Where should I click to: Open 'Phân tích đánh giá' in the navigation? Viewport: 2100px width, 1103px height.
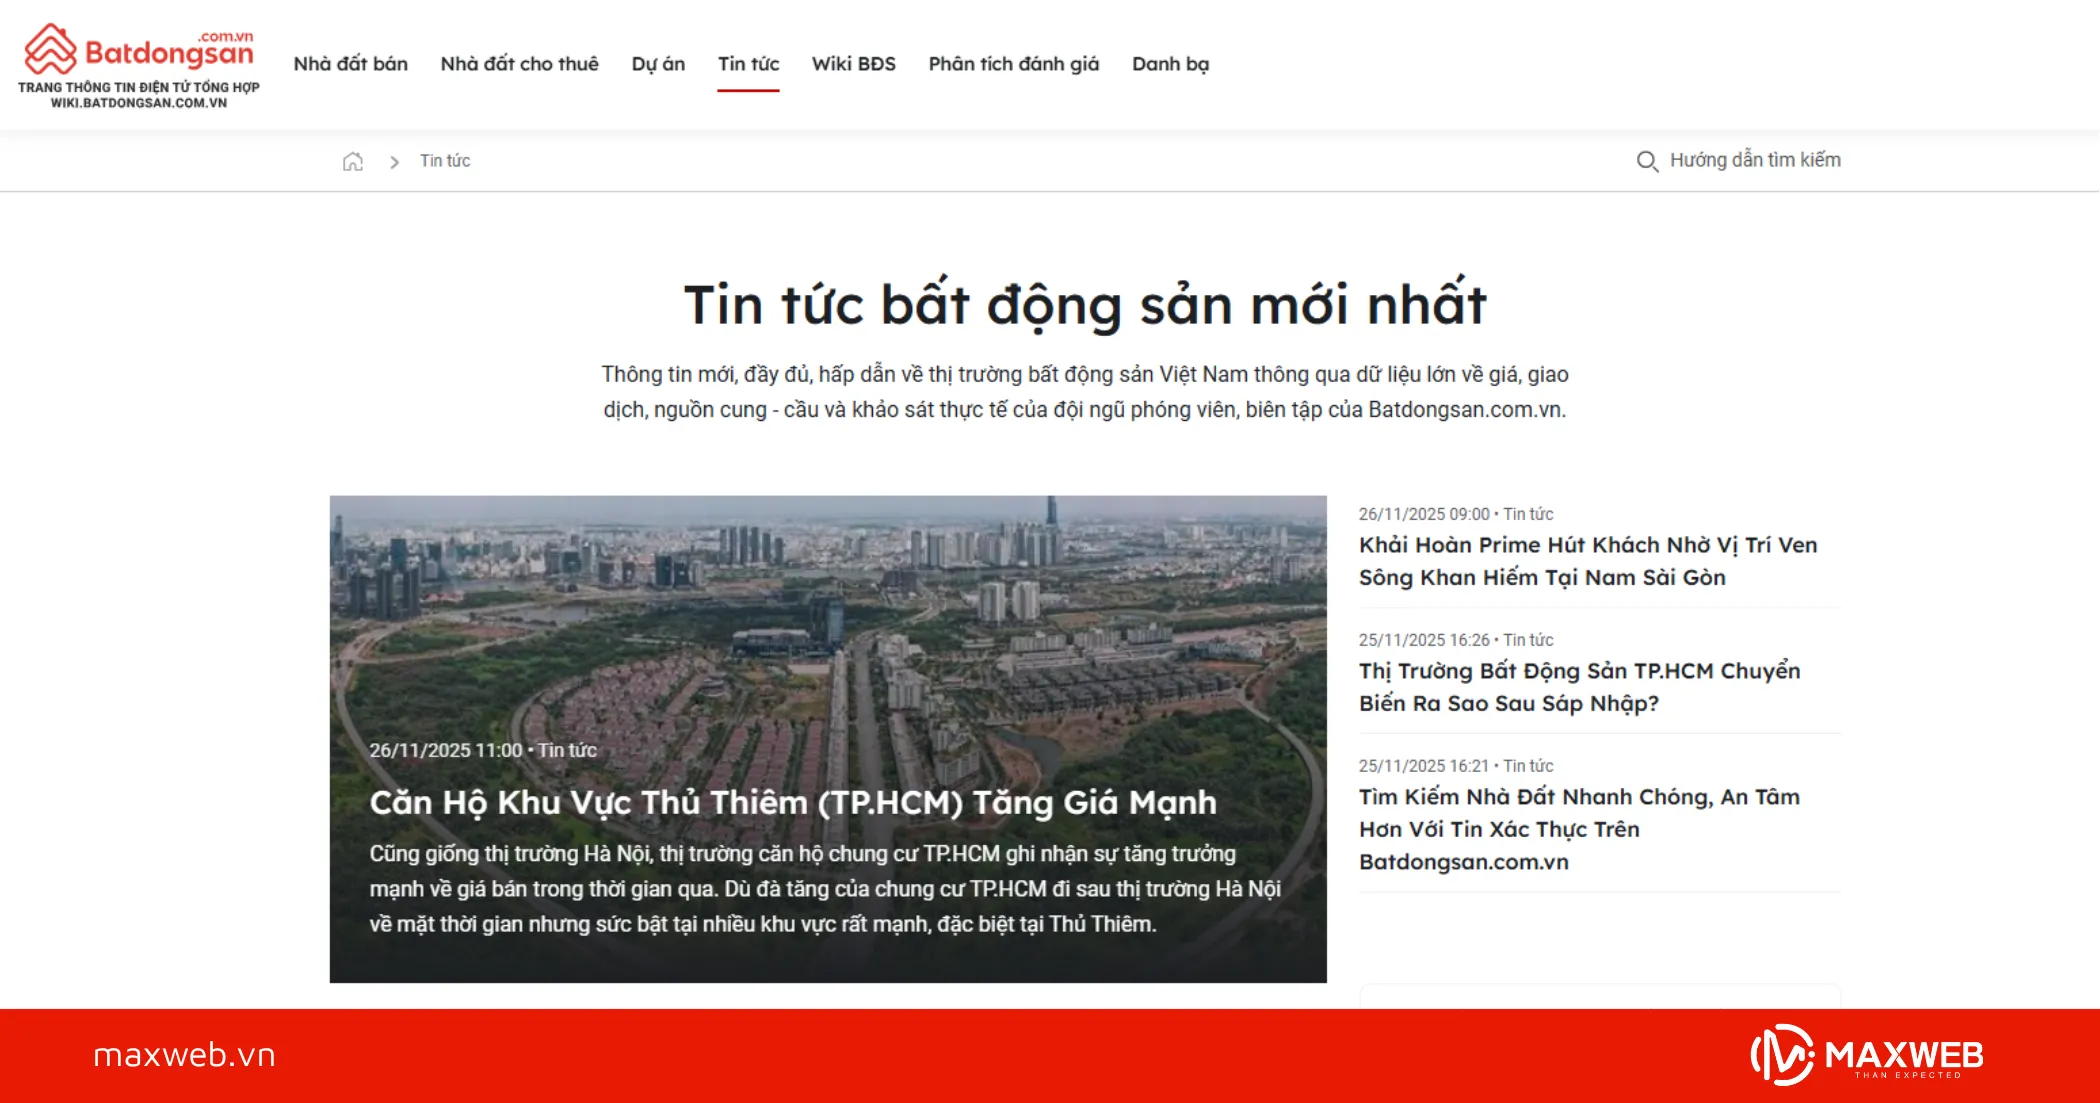pos(1012,63)
